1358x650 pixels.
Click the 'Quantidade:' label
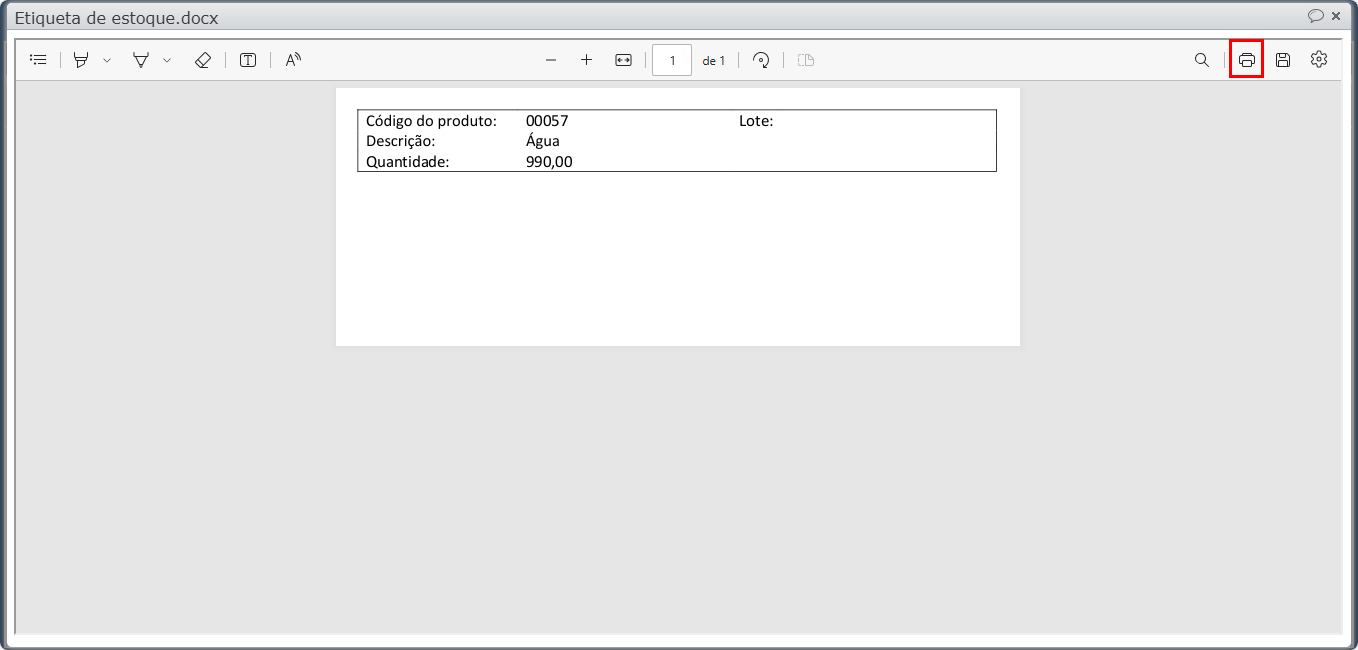pyautogui.click(x=408, y=161)
